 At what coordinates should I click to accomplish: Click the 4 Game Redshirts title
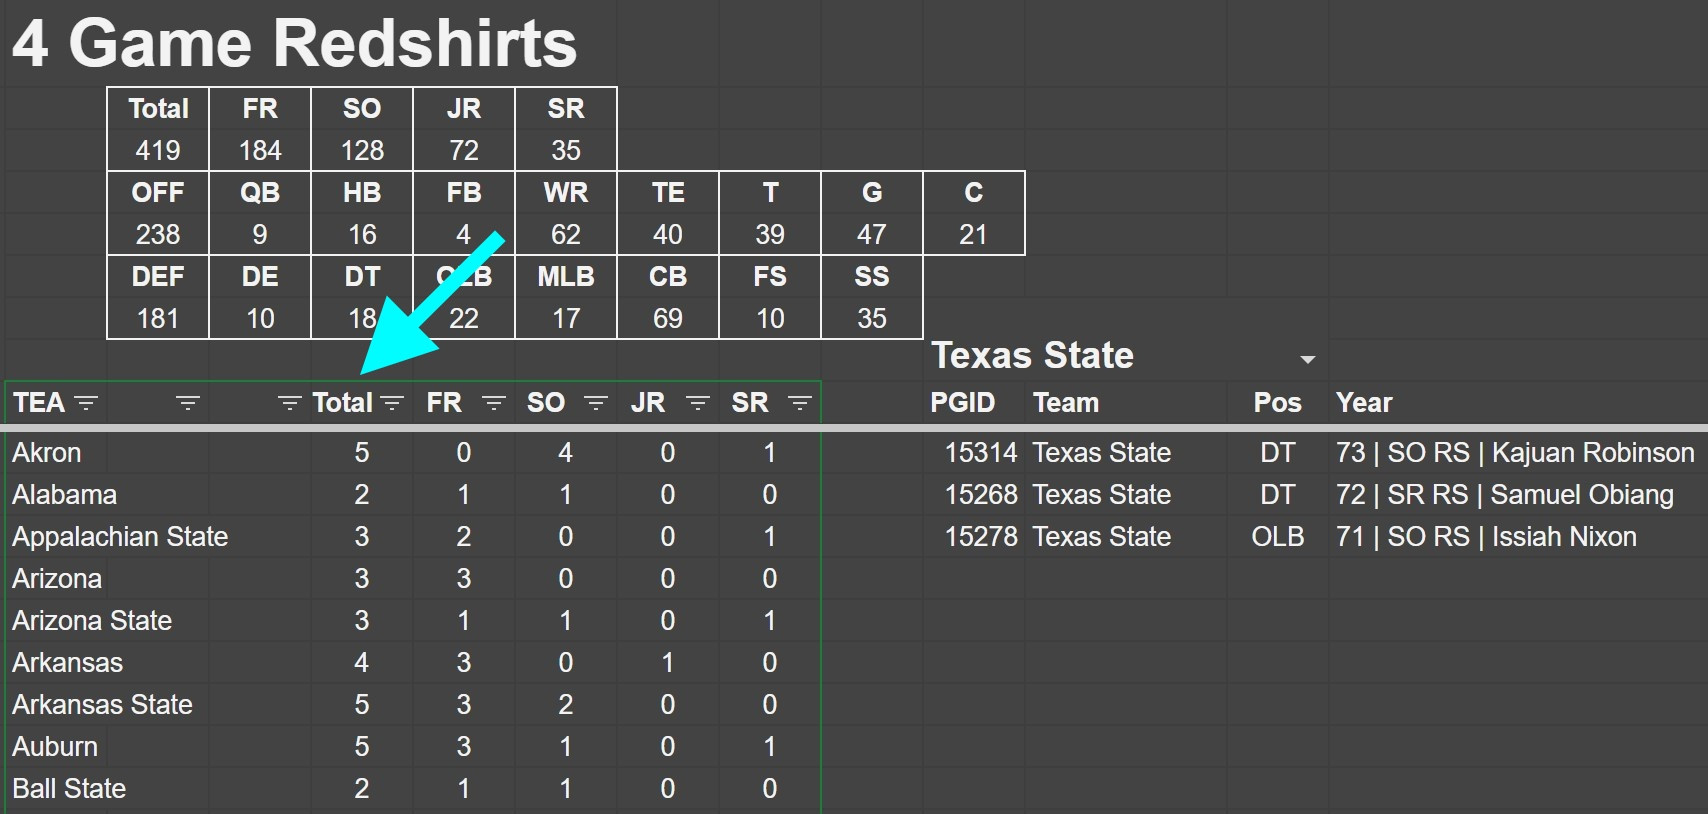pyautogui.click(x=294, y=44)
